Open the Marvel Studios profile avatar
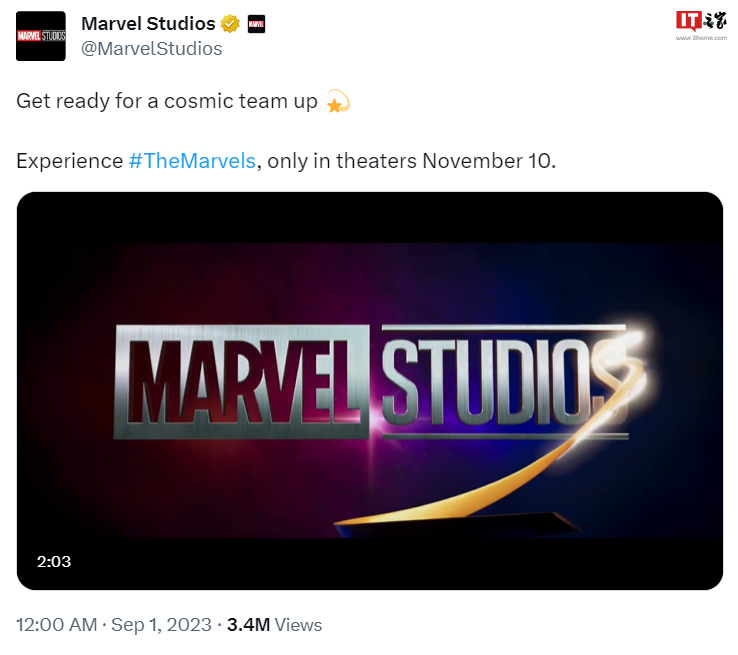 [41, 36]
